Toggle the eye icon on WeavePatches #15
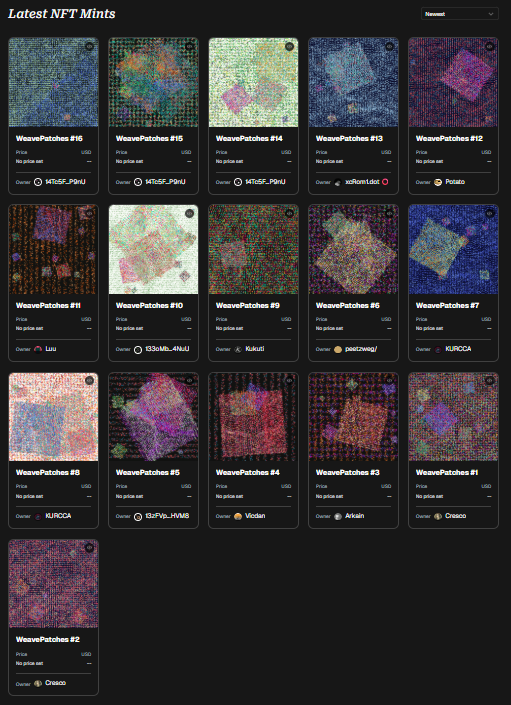The image size is (511, 705). coord(189,46)
